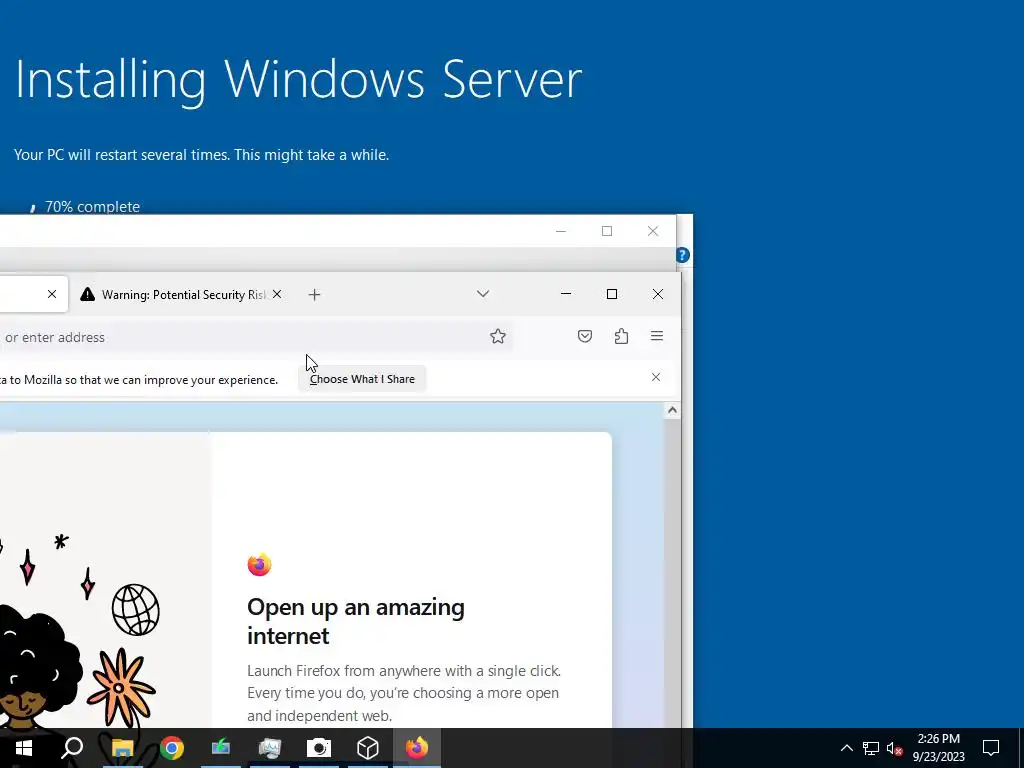Close the first Firefox tab
The width and height of the screenshot is (1024, 768).
(x=52, y=295)
